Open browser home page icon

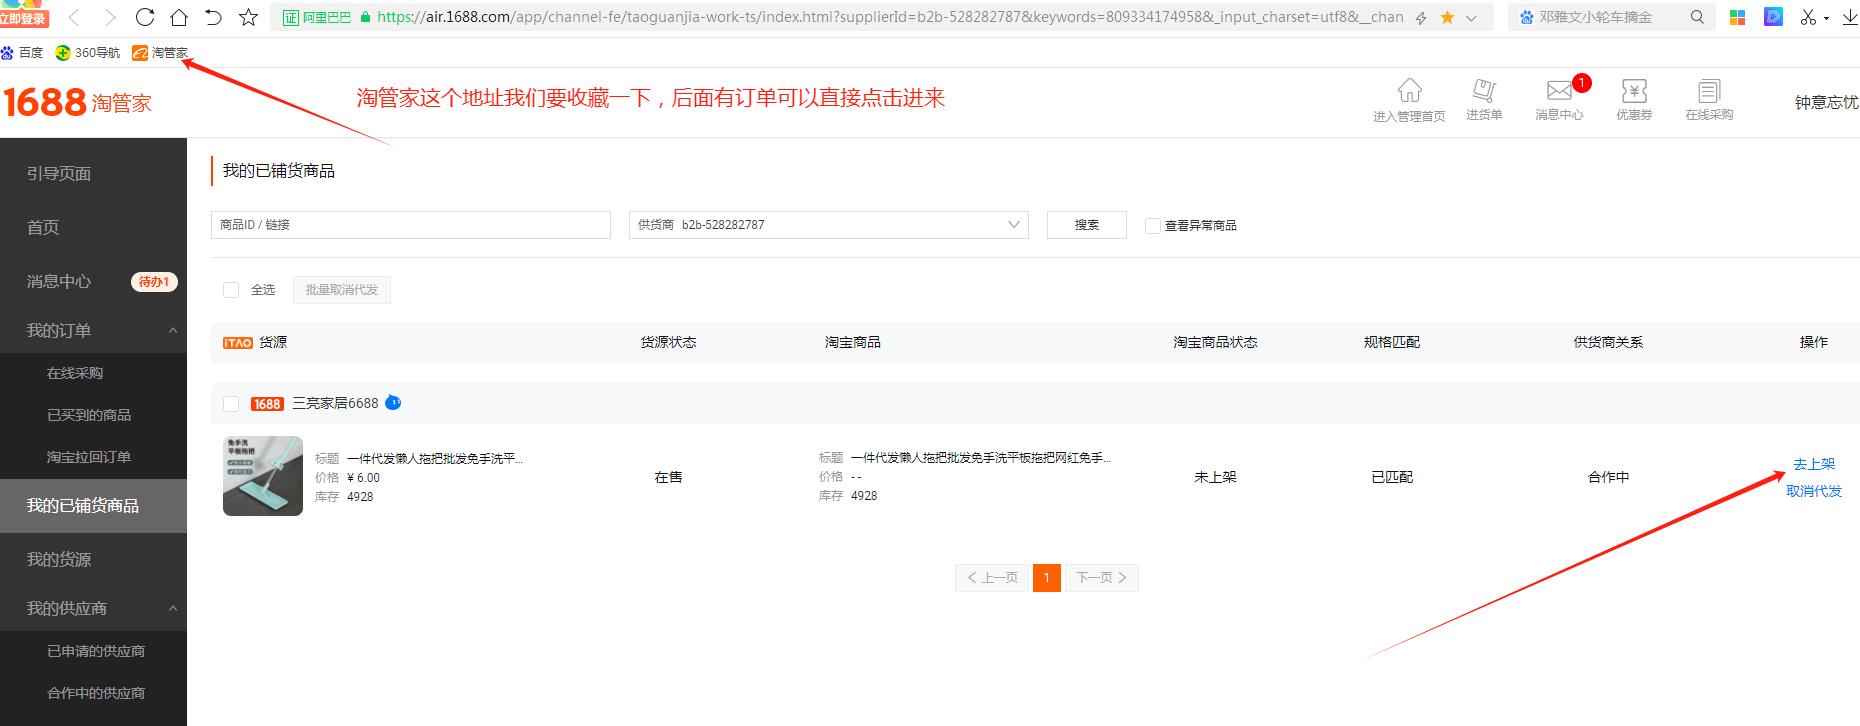click(x=179, y=17)
